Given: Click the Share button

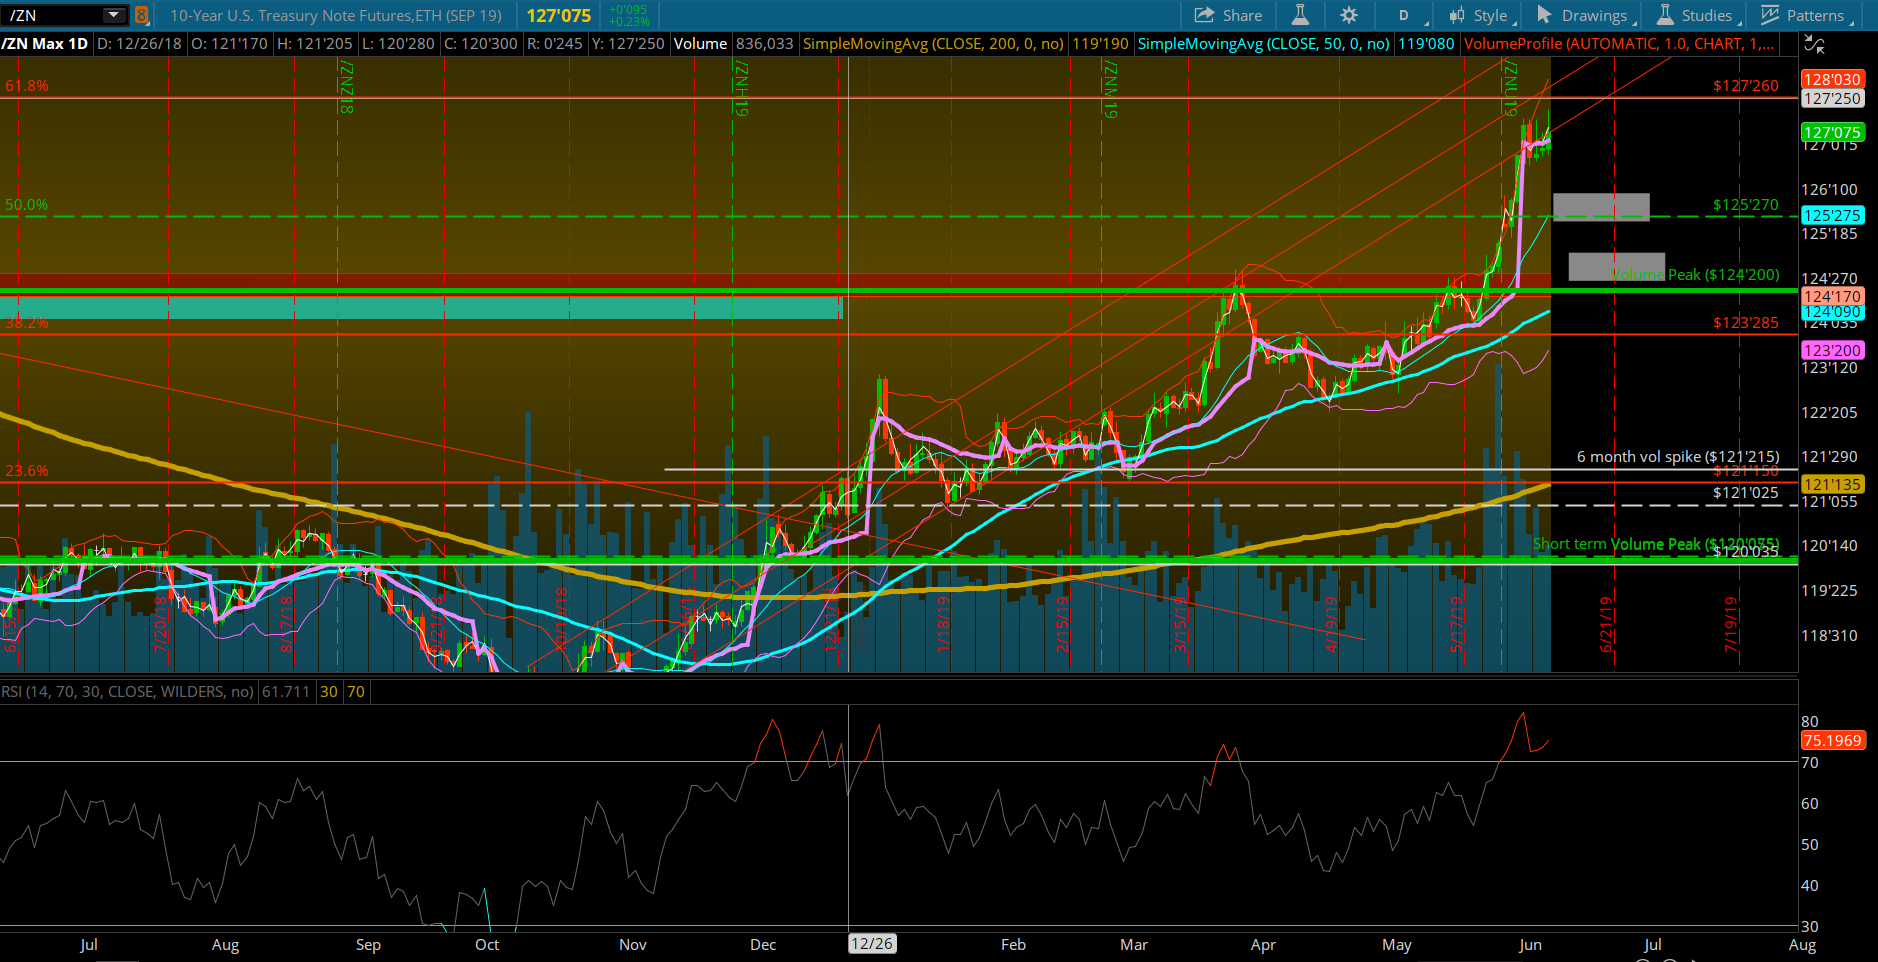Looking at the screenshot, I should [x=1228, y=15].
